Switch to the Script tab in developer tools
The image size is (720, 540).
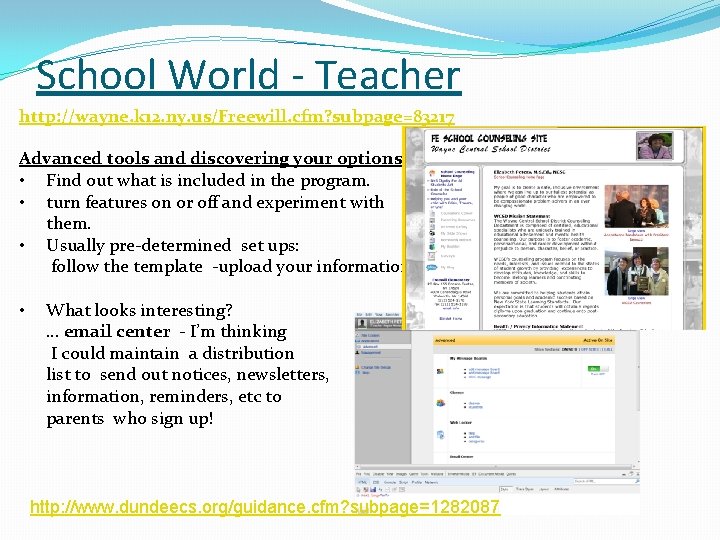tap(403, 482)
